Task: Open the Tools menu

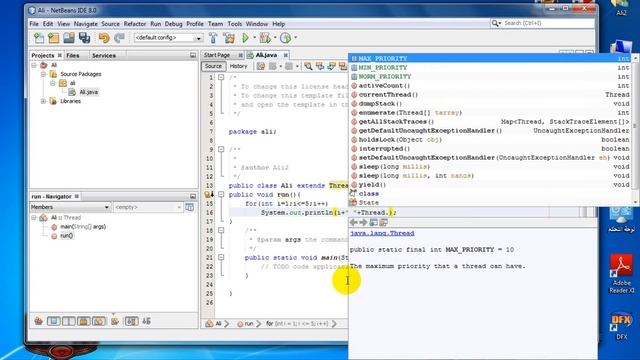Action: pos(235,24)
